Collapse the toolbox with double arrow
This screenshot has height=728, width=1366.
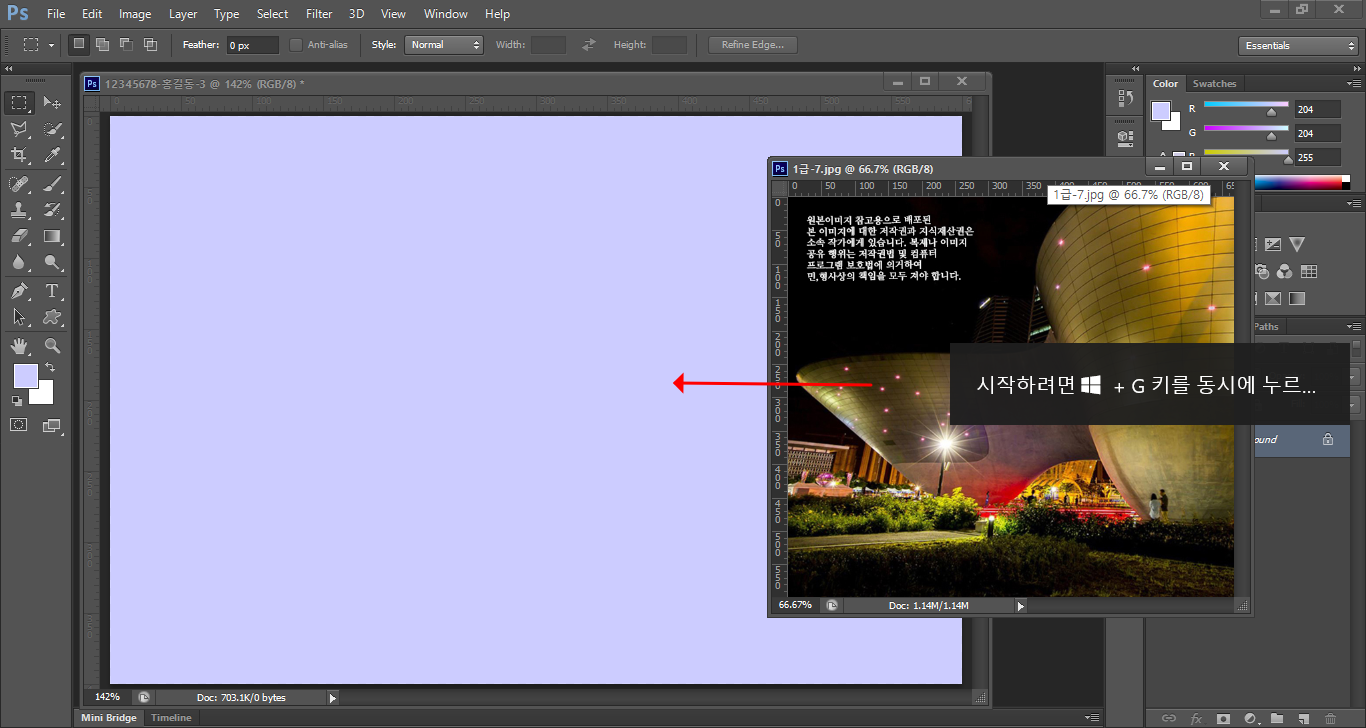(9, 68)
